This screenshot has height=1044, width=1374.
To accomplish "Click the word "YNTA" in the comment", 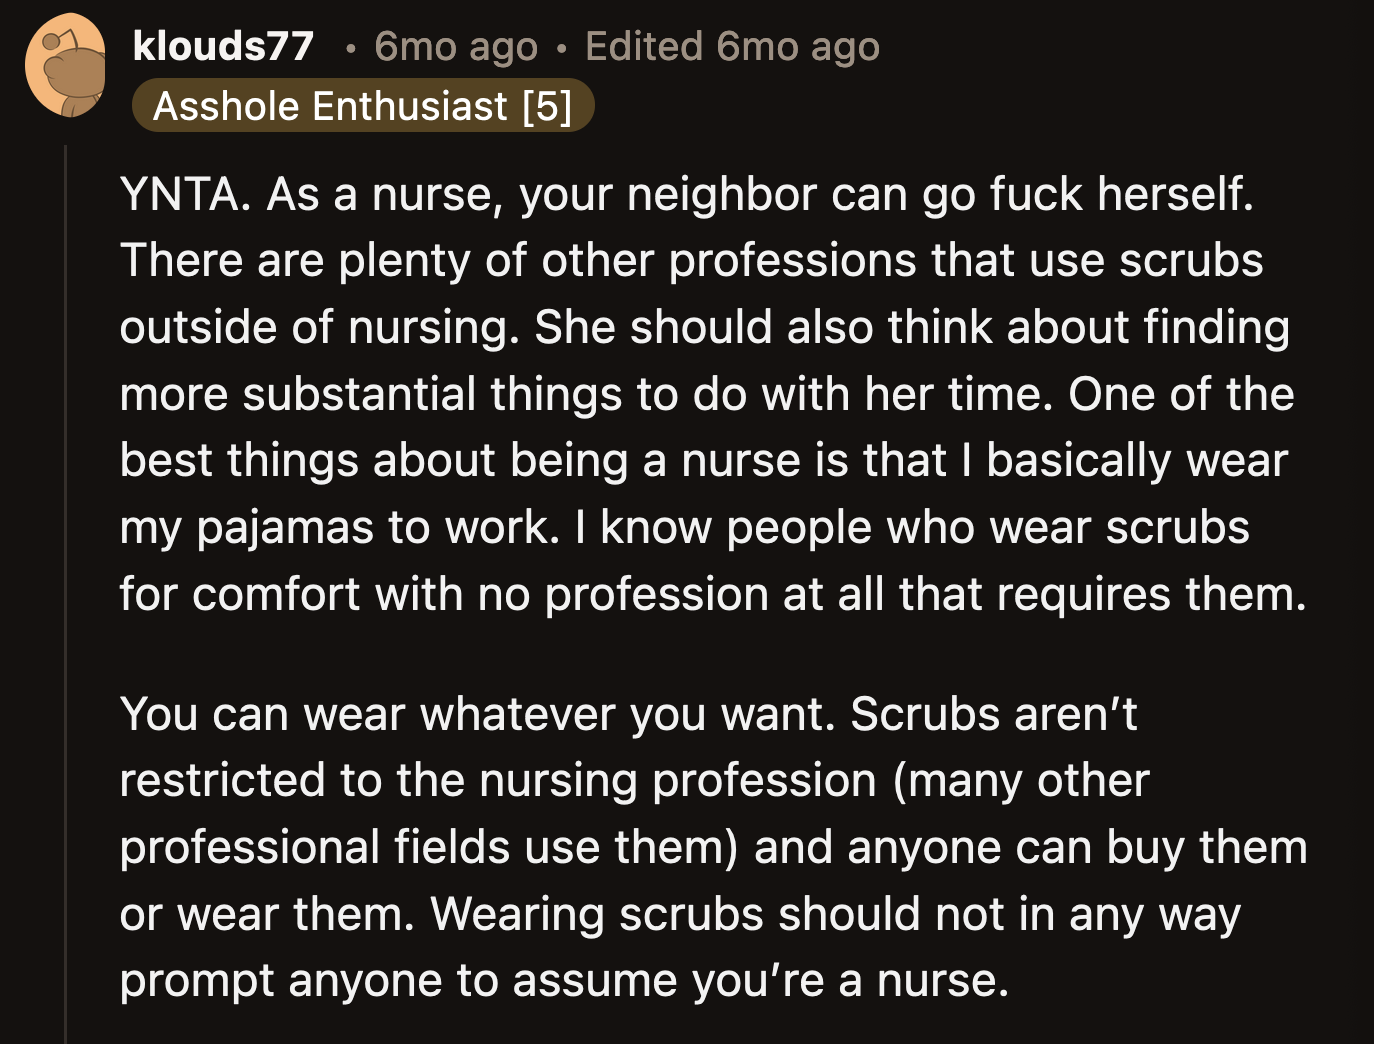I will click(182, 194).
